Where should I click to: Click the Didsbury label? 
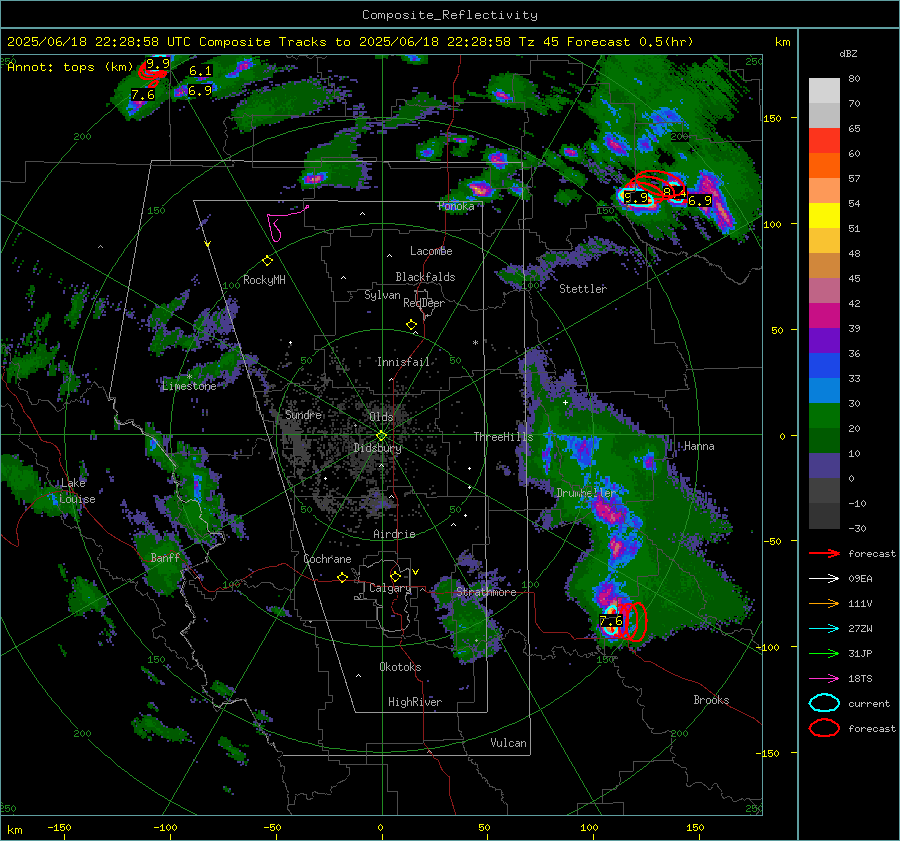377,448
